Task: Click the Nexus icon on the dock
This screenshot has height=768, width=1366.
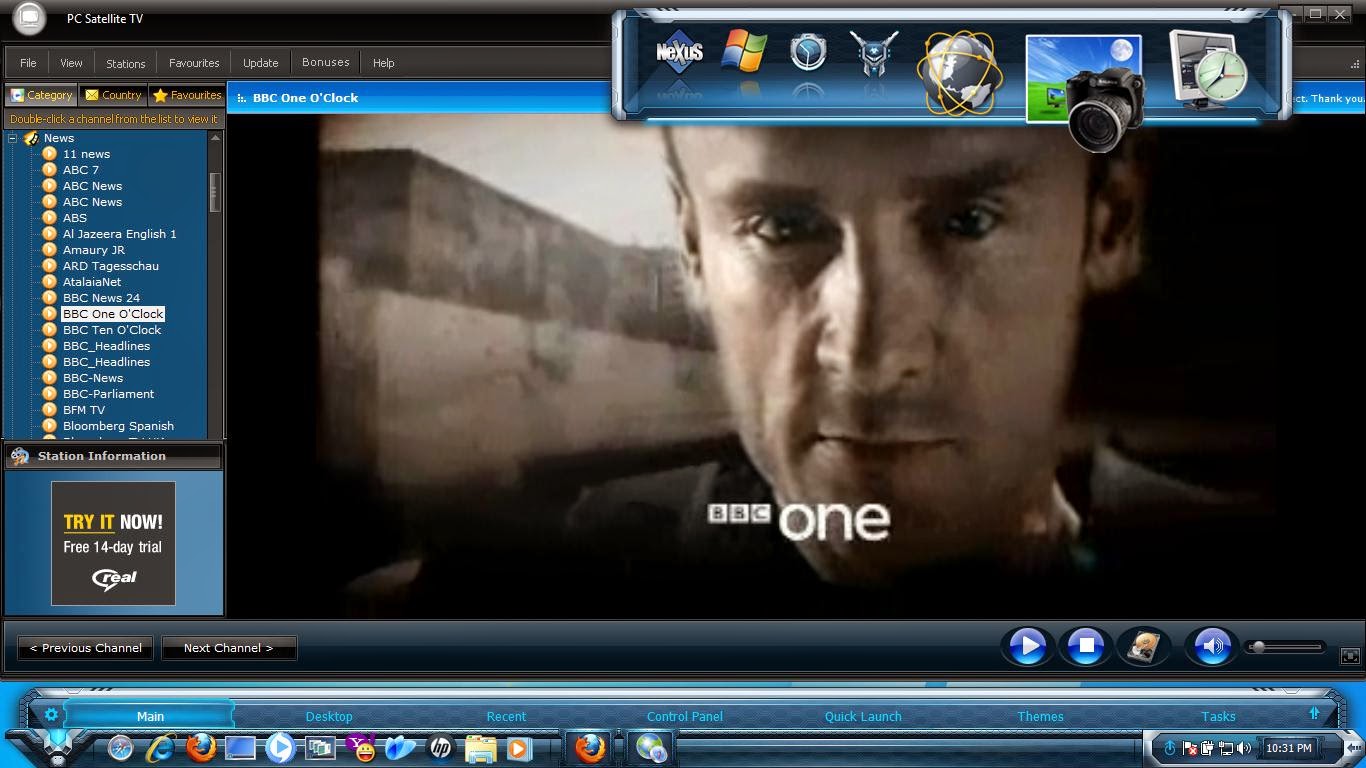Action: [x=679, y=52]
